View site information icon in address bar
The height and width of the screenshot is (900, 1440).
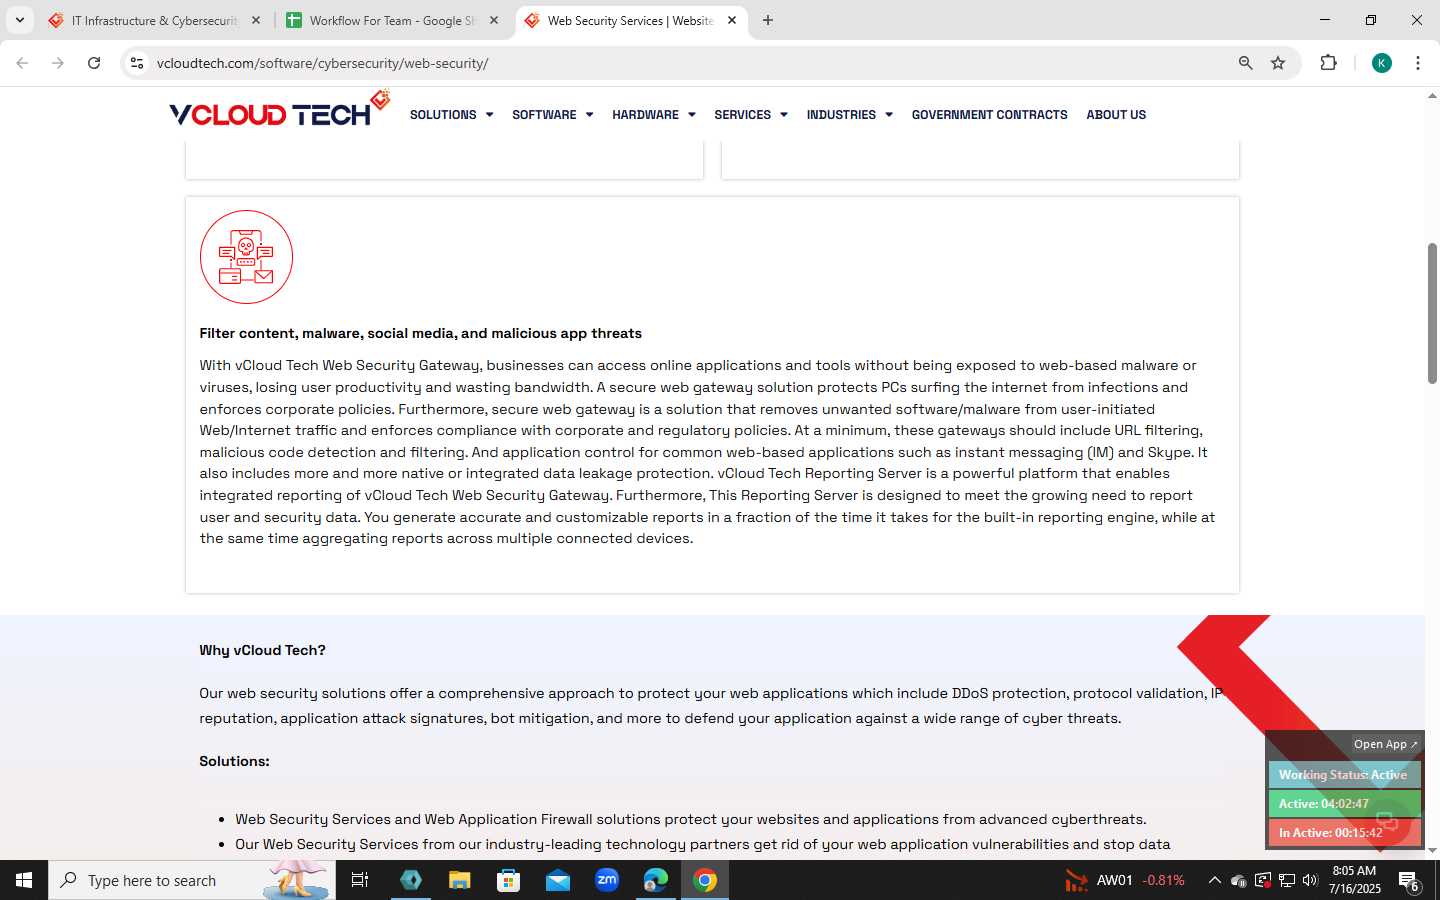(x=137, y=63)
